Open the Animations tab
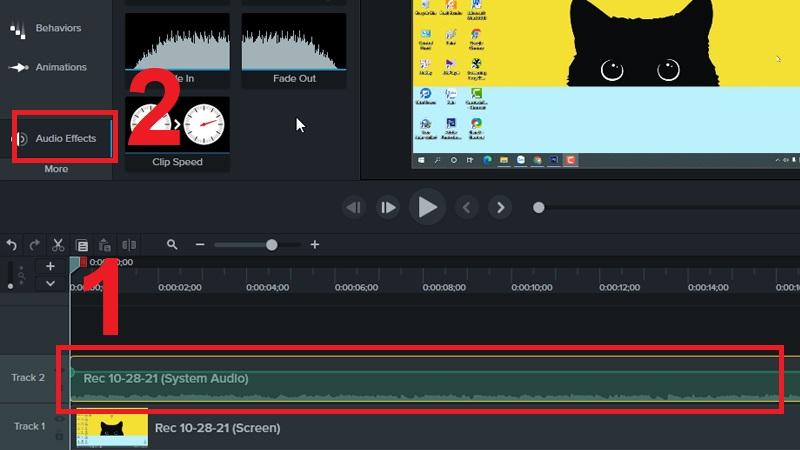Image resolution: width=800 pixels, height=450 pixels. pos(48,67)
